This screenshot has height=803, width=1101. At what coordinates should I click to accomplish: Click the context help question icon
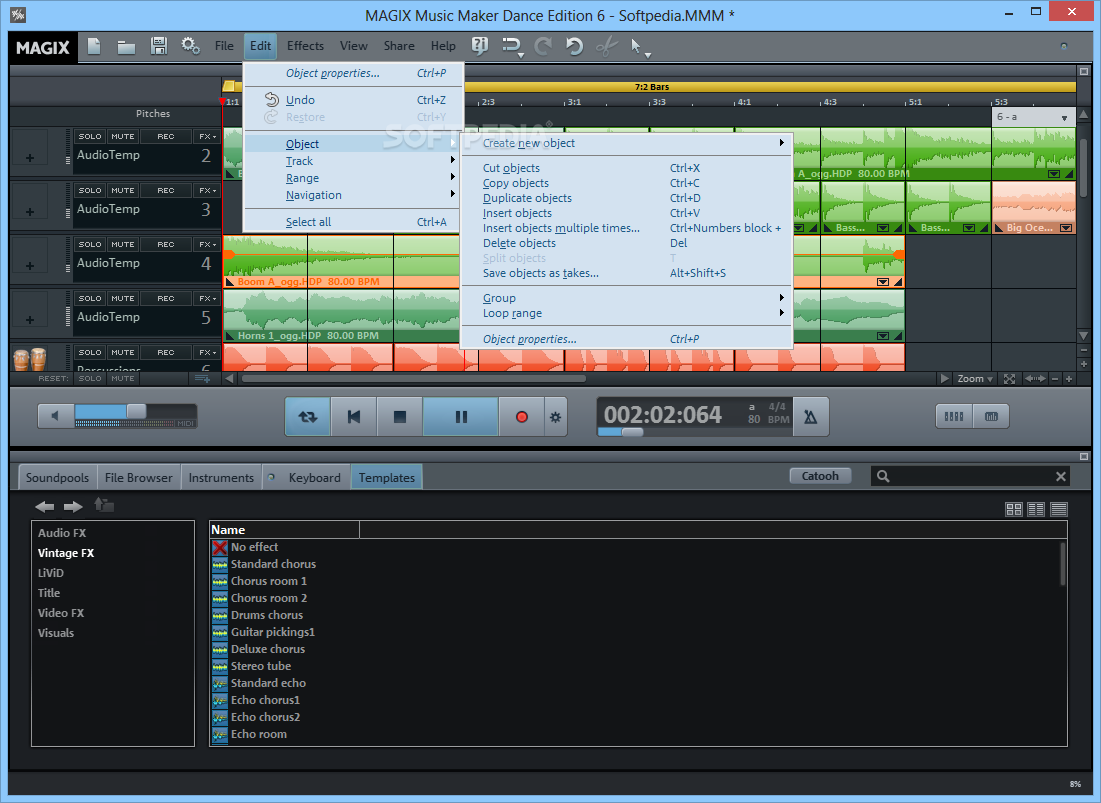click(x=480, y=46)
